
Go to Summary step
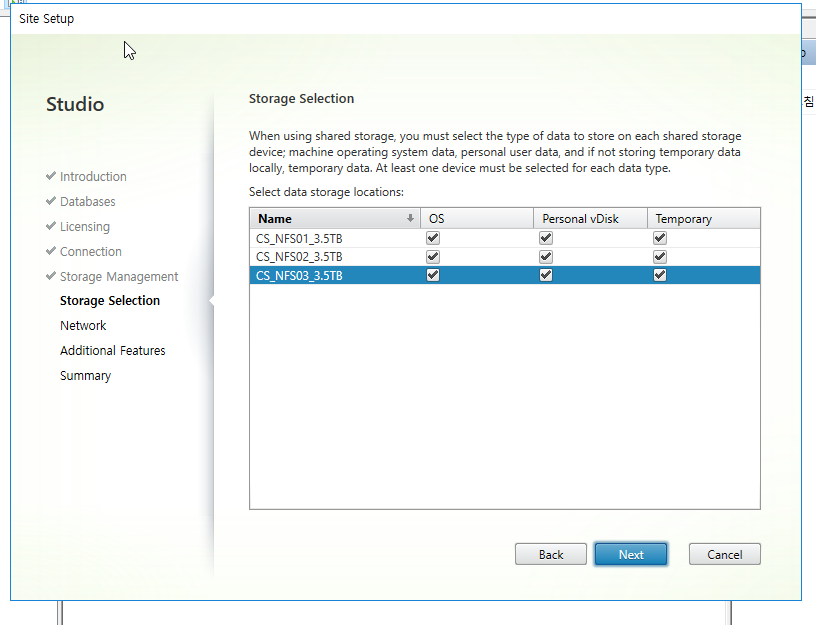85,376
